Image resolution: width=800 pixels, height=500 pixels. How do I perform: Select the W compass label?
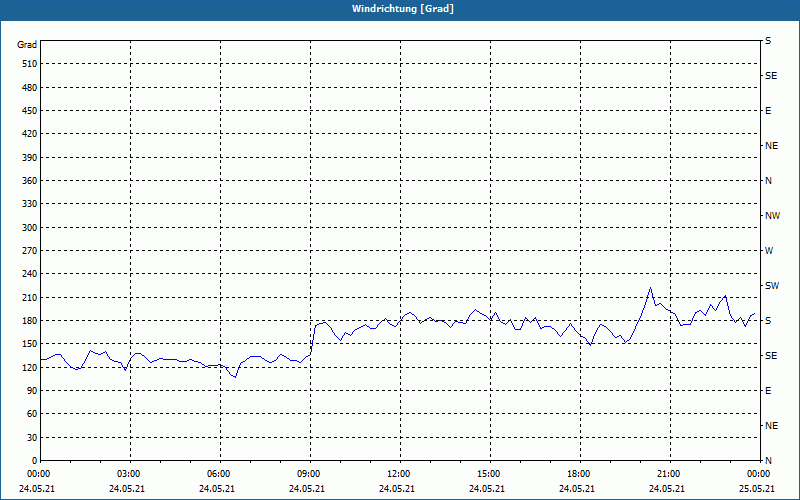[x=769, y=251]
